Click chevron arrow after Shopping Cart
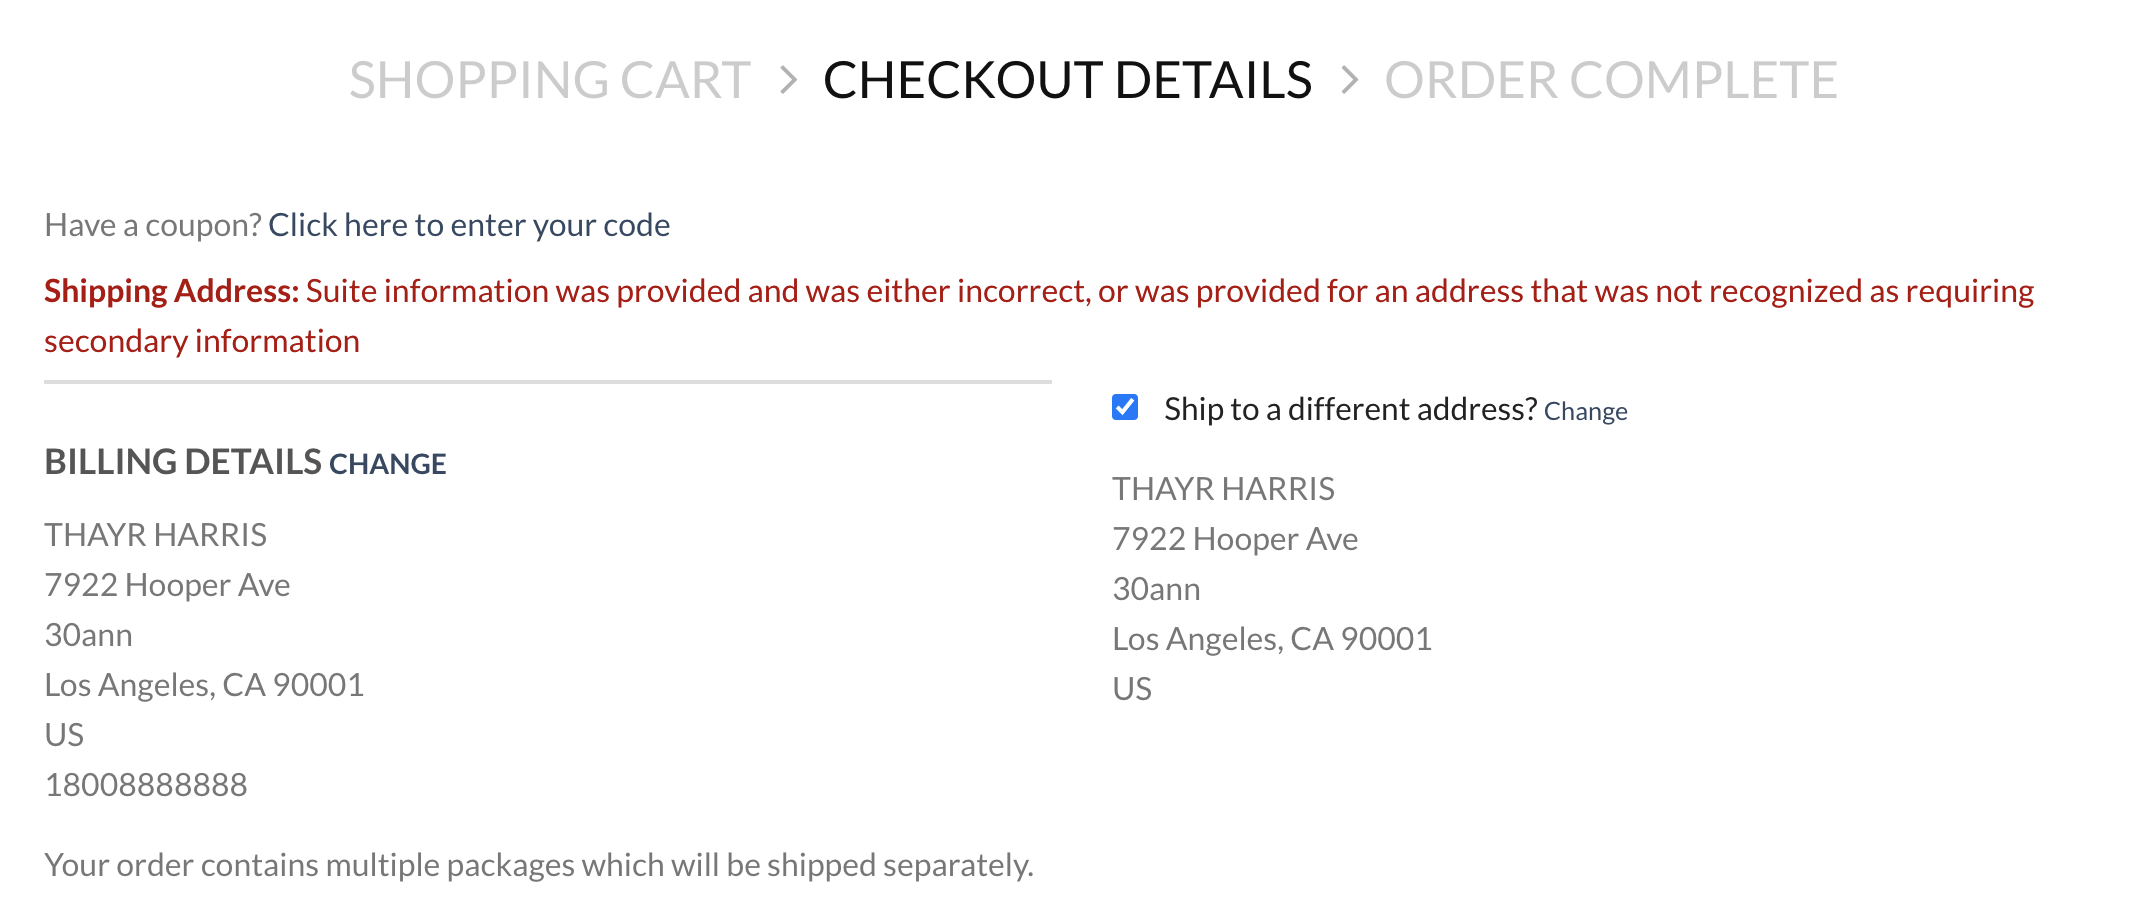 pyautogui.click(x=788, y=80)
